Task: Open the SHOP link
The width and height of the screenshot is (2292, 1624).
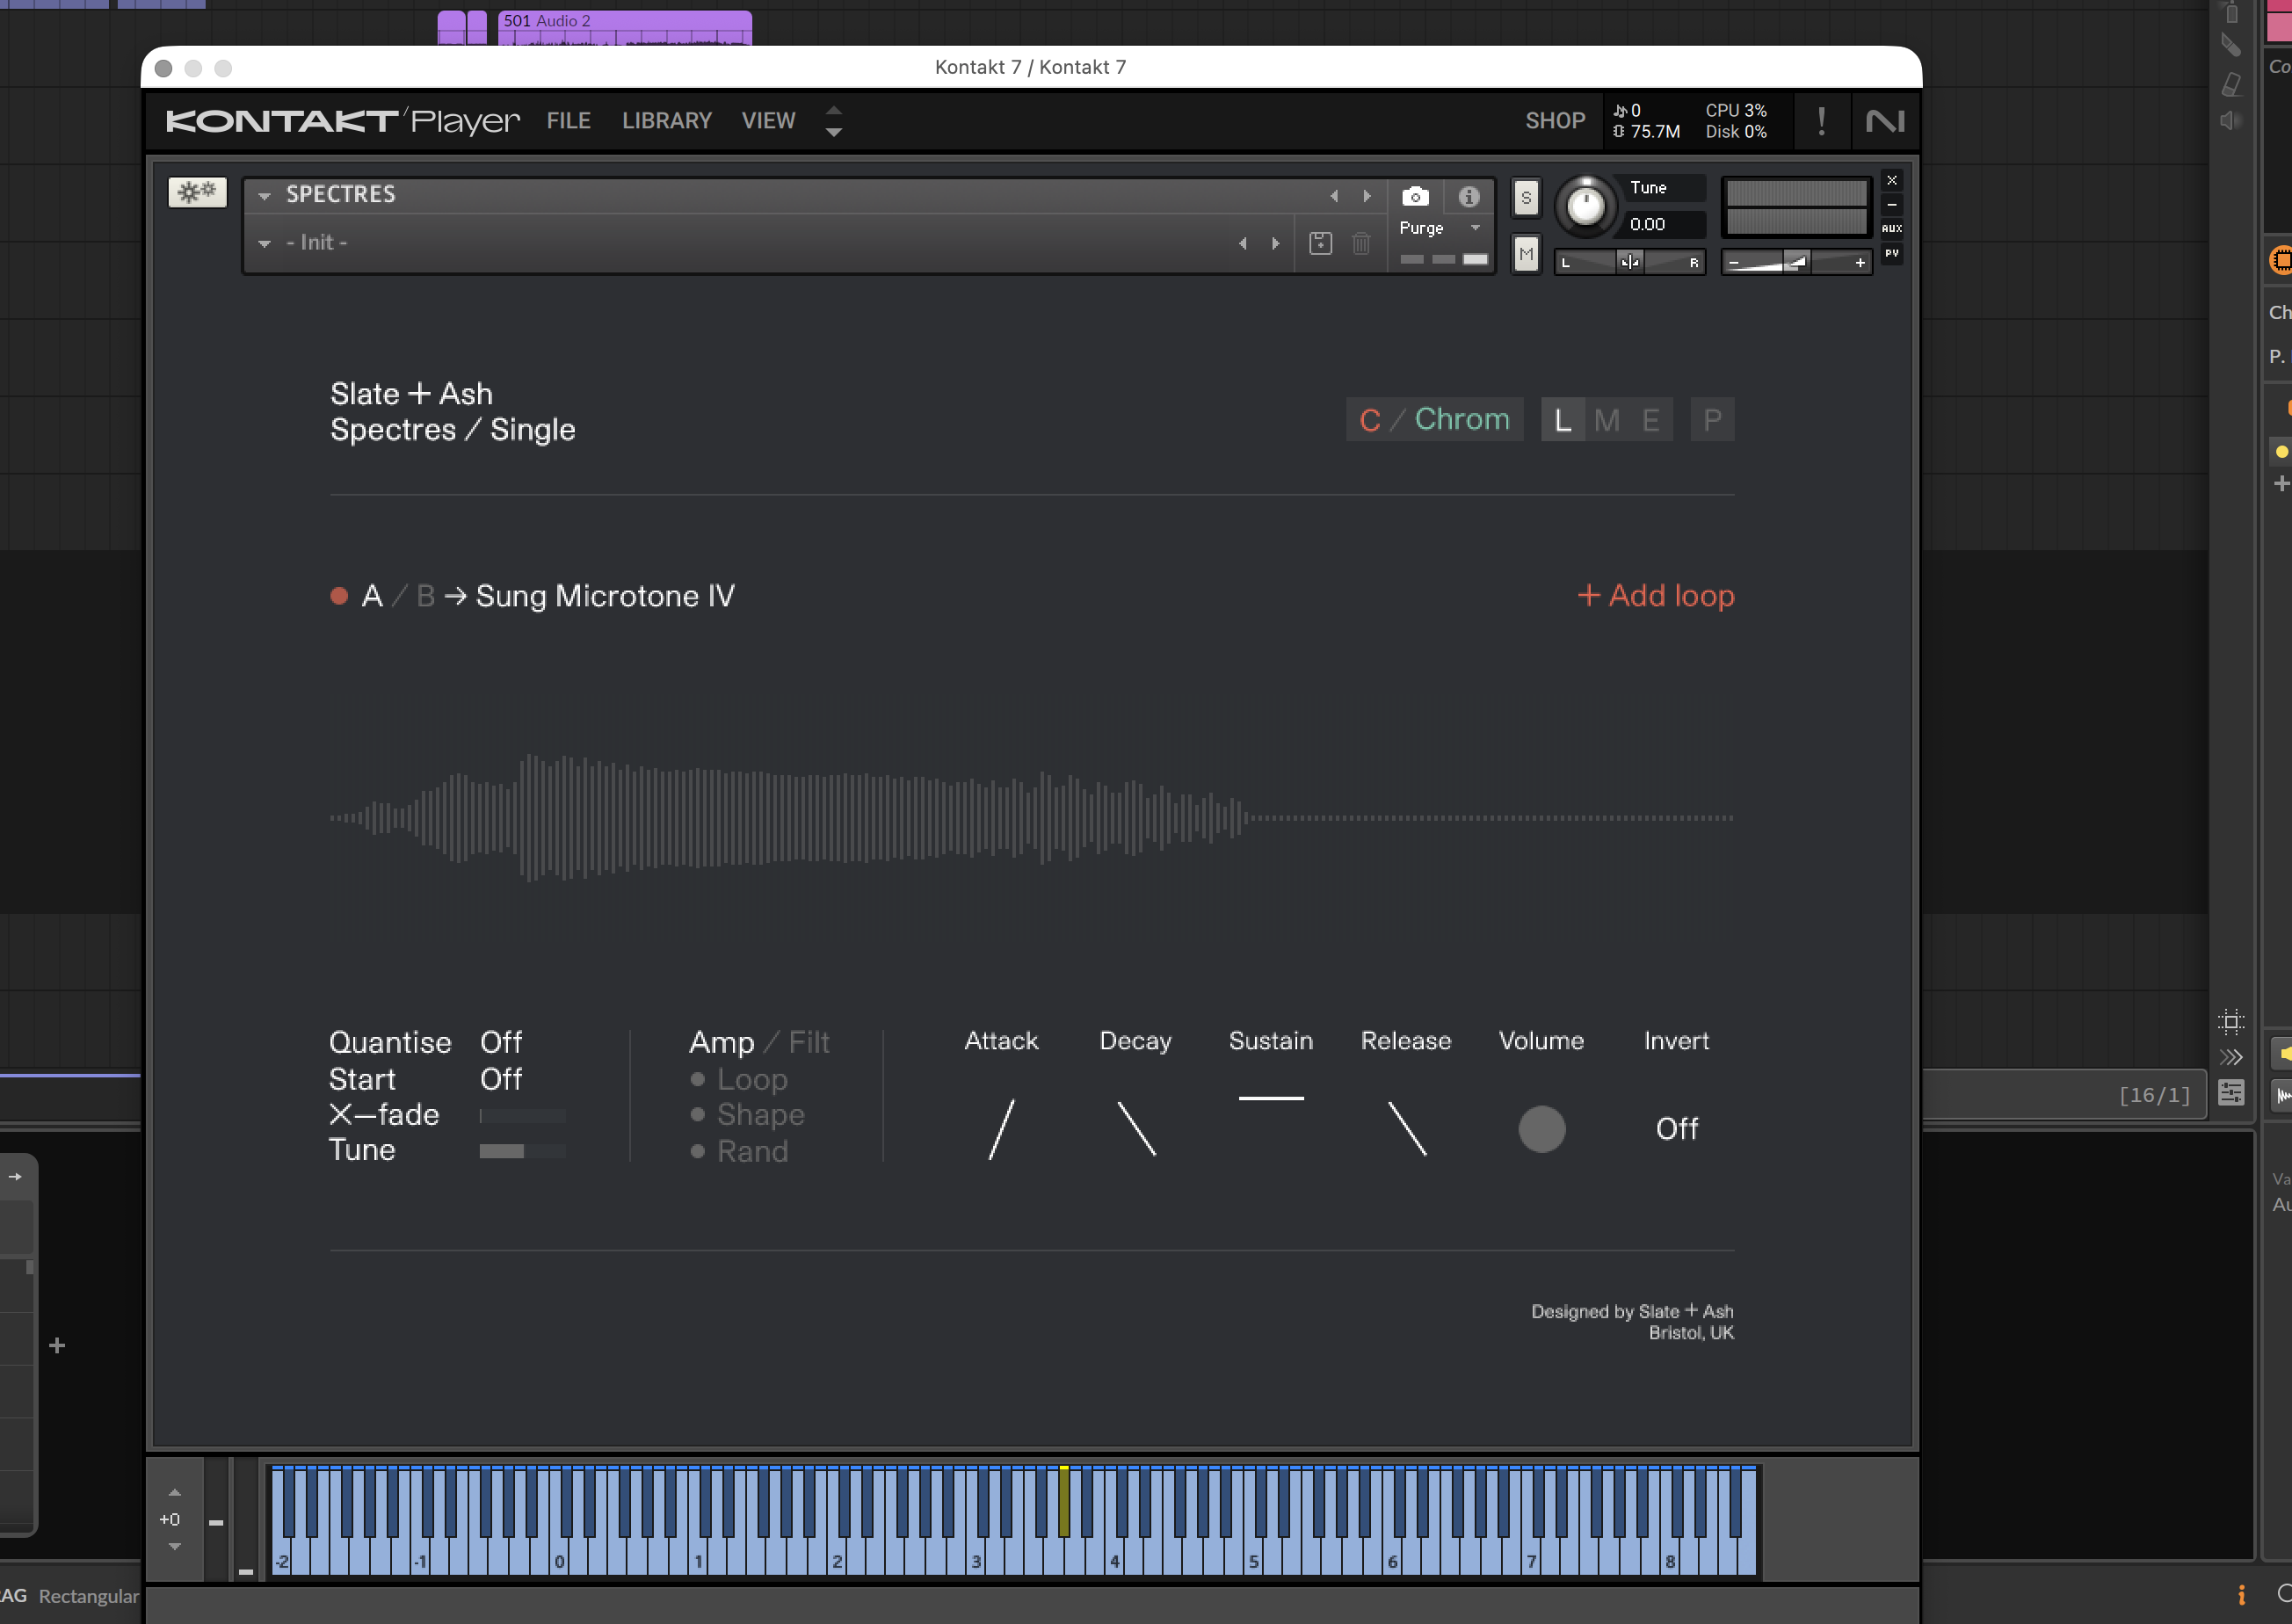Action: click(x=1555, y=121)
